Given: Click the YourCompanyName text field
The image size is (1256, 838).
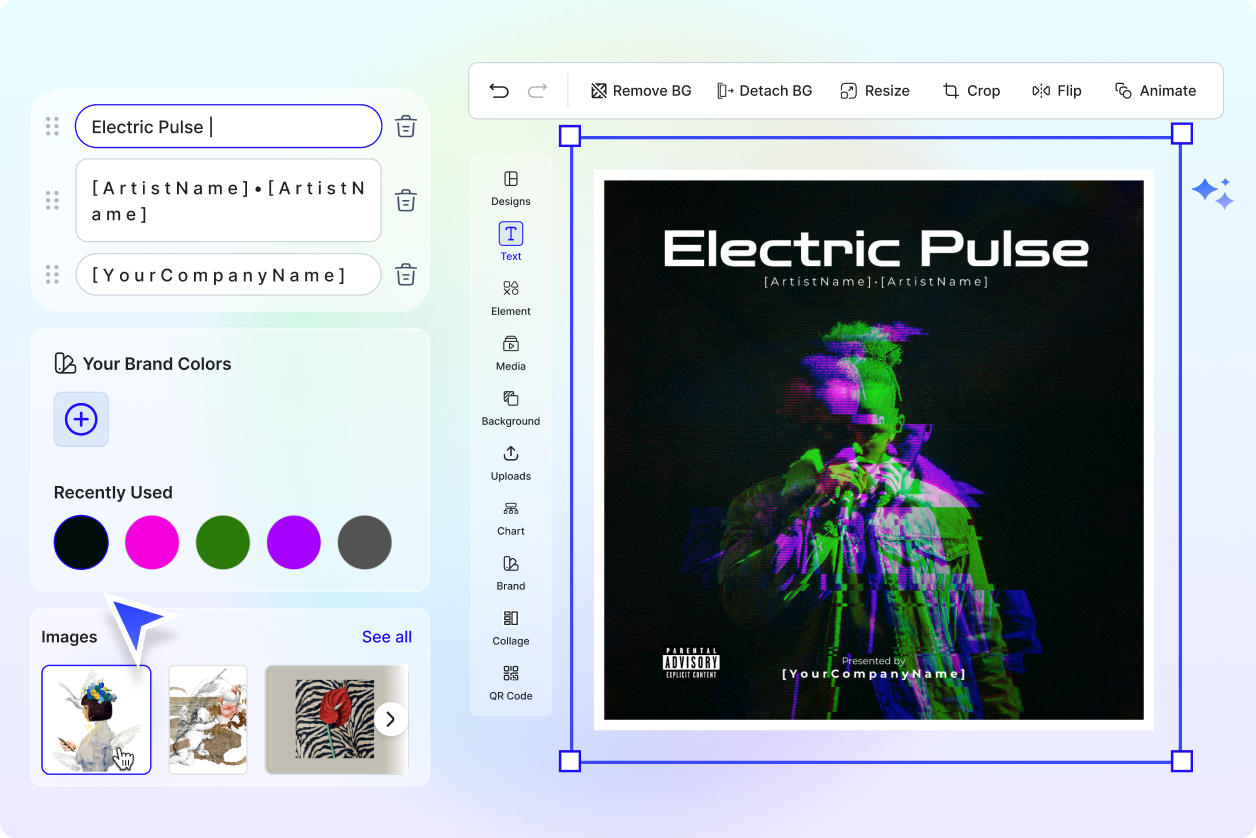Looking at the screenshot, I should coord(228,274).
